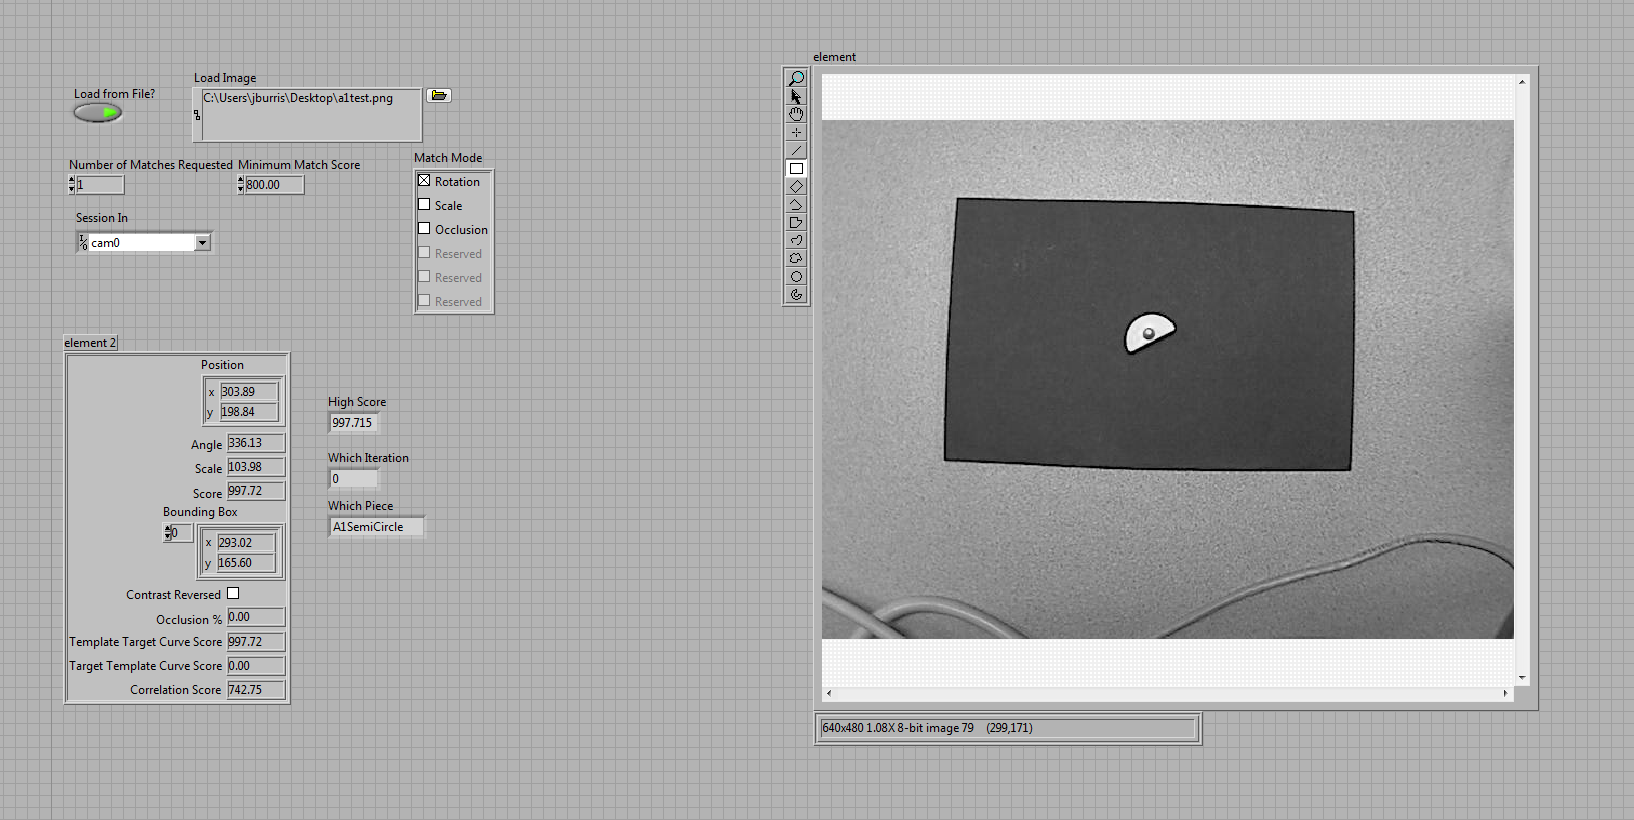This screenshot has width=1634, height=820.
Task: Click the Target Template Curve Score value
Action: tap(256, 666)
